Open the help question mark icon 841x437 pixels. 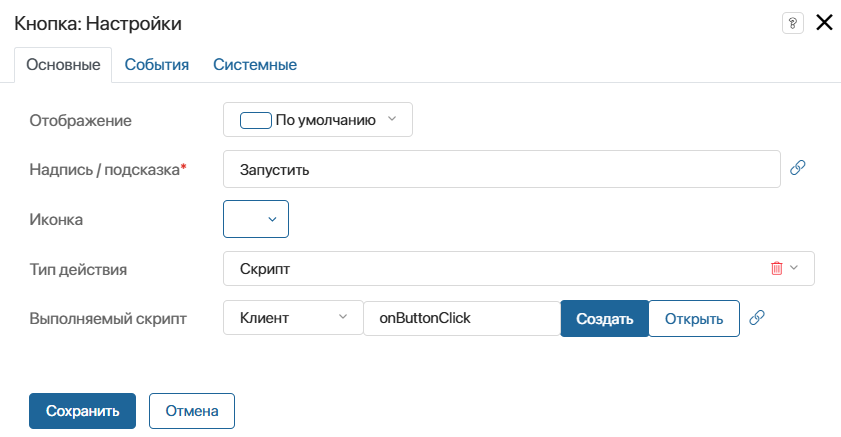pos(791,23)
